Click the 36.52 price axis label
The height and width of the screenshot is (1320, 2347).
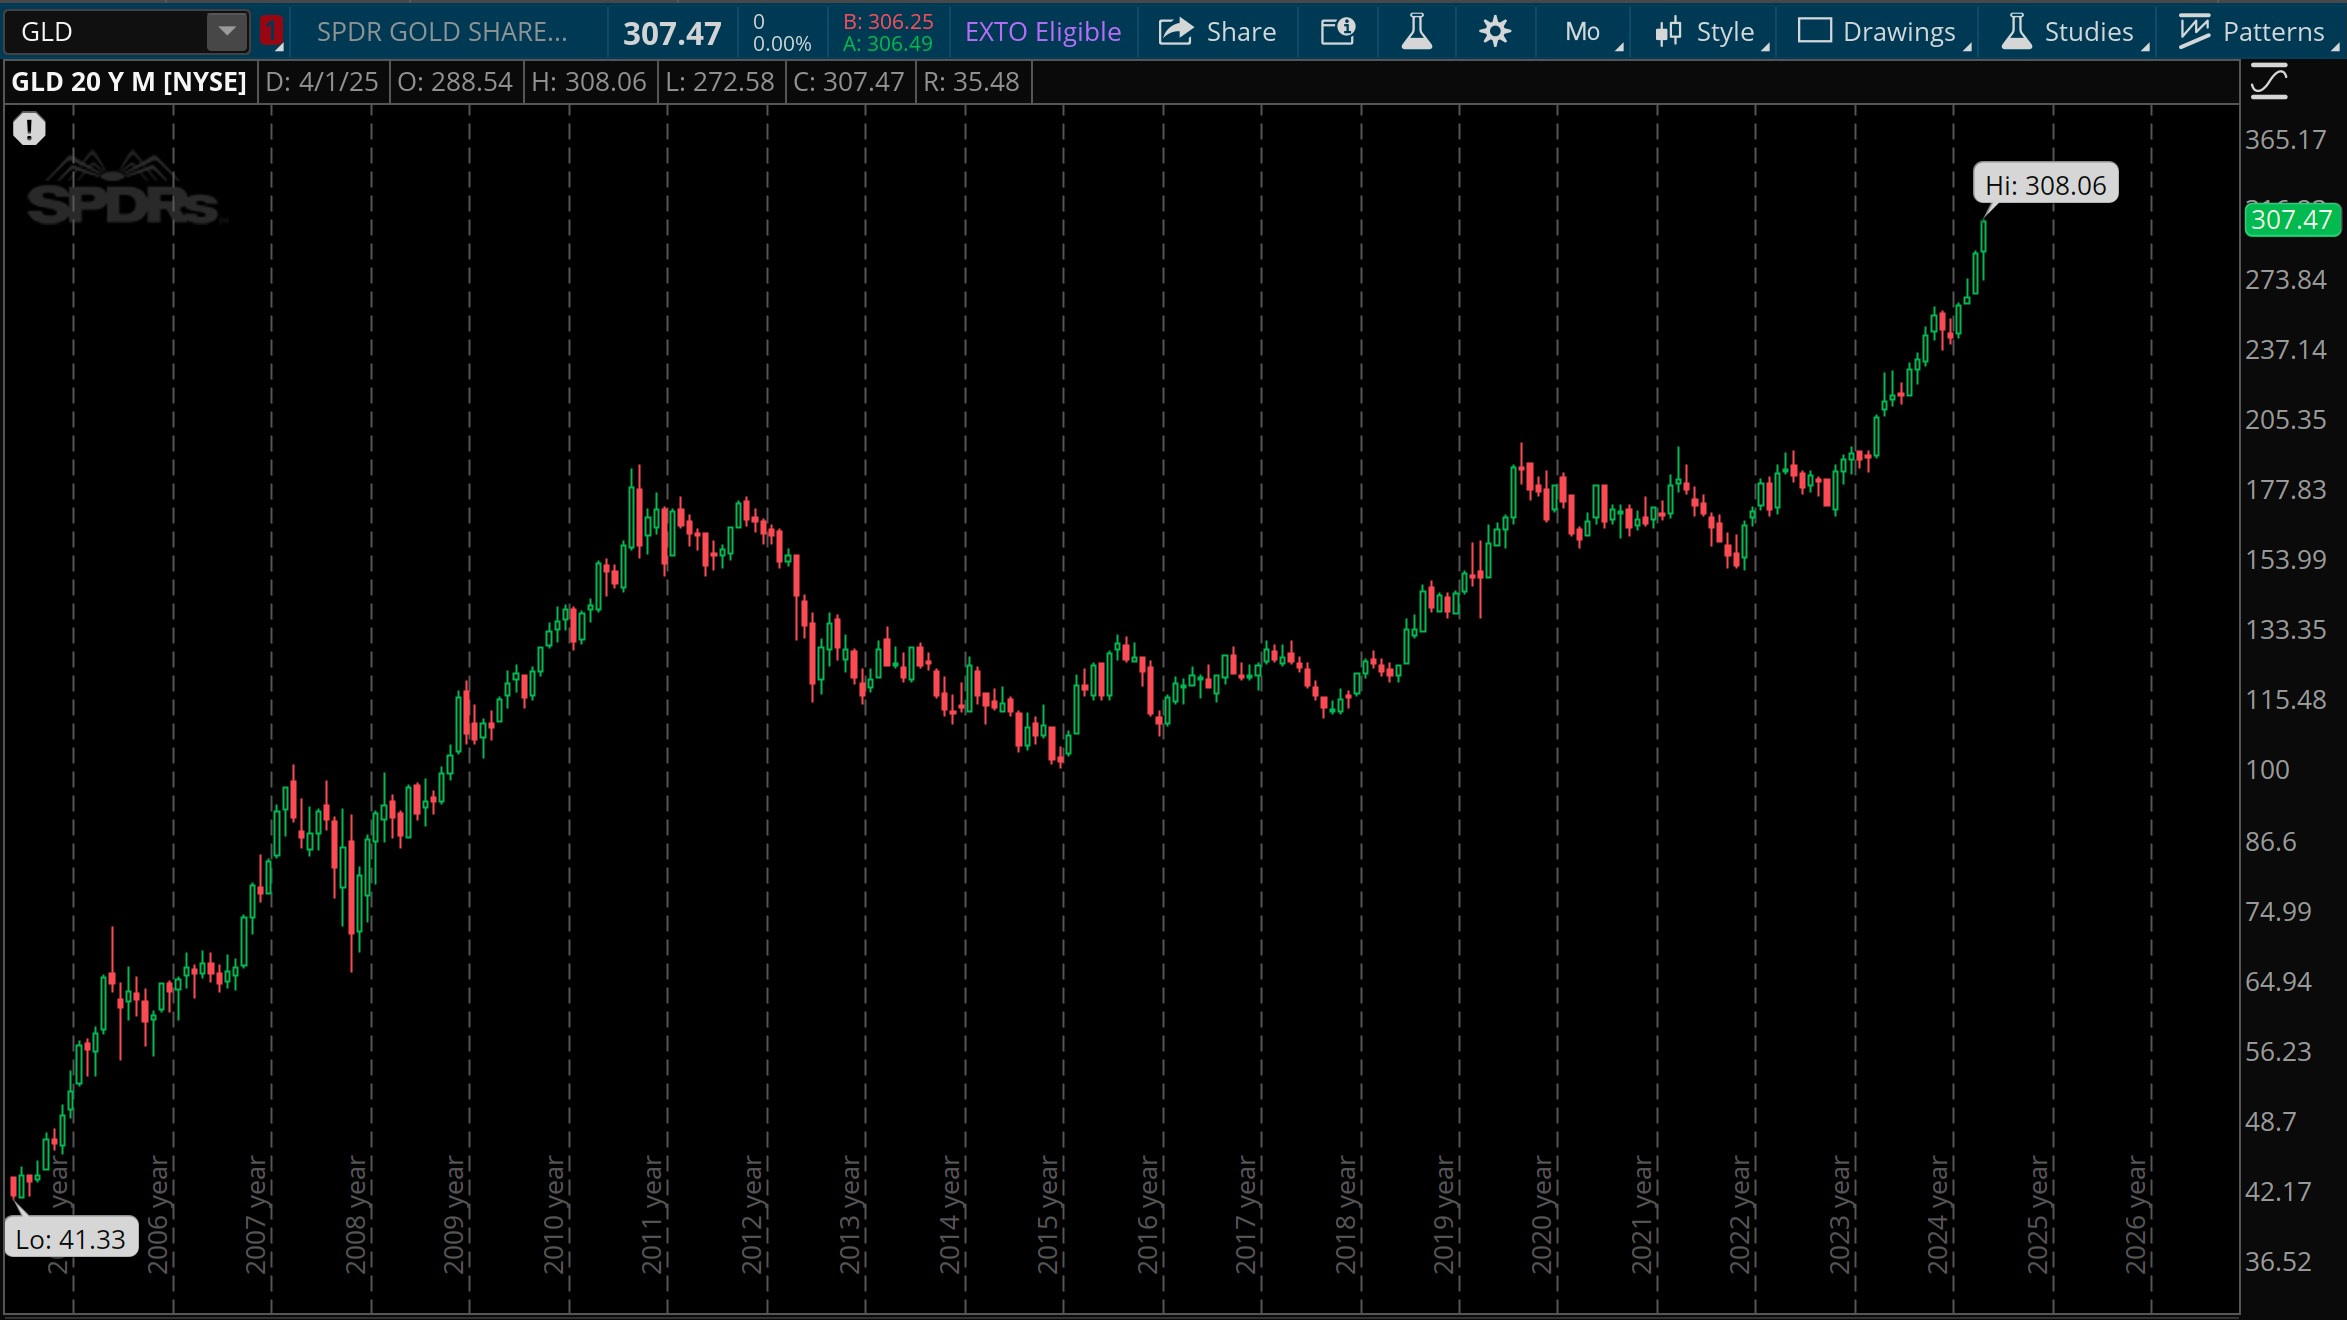pos(2279,1261)
